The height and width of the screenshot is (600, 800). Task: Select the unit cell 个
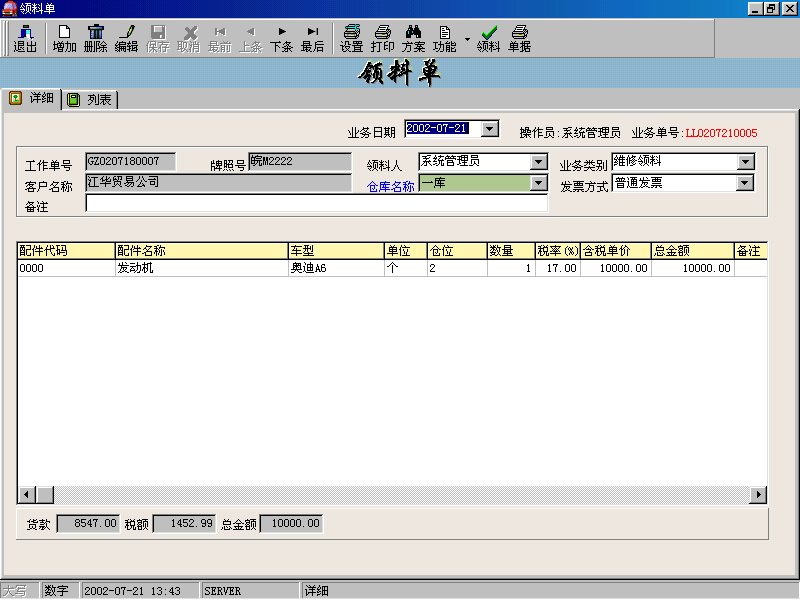click(x=406, y=268)
